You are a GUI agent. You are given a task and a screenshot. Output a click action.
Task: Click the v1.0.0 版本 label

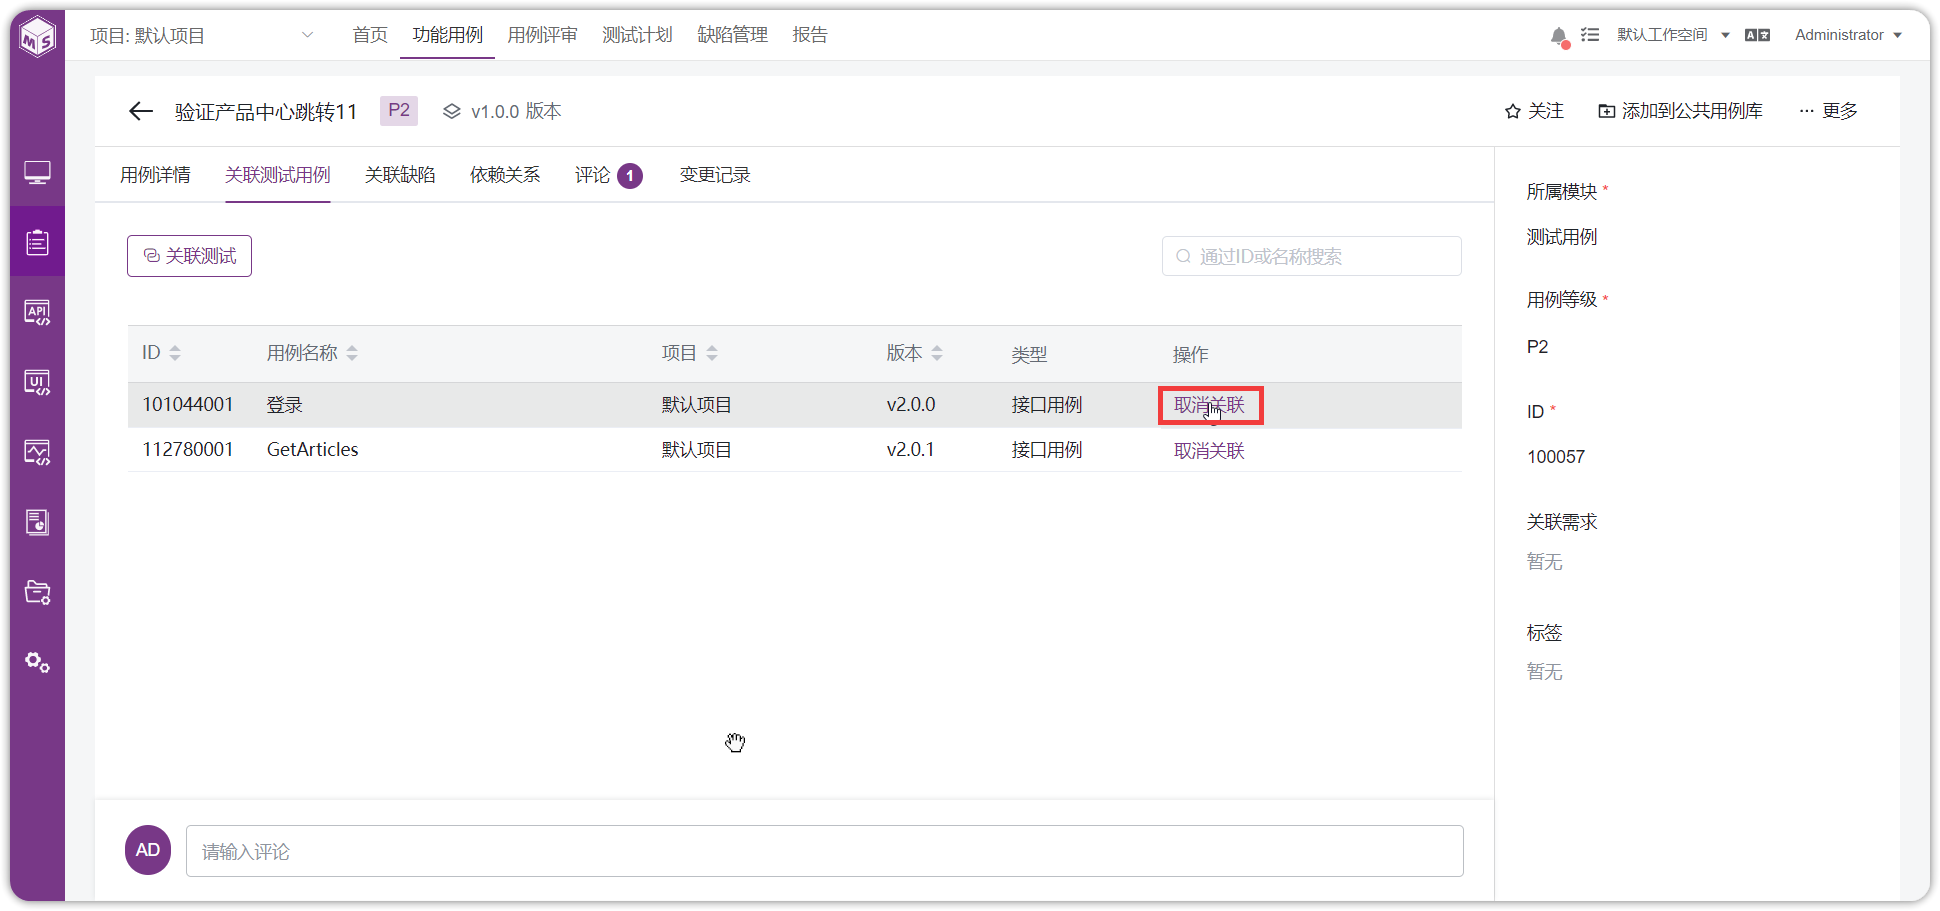(516, 111)
